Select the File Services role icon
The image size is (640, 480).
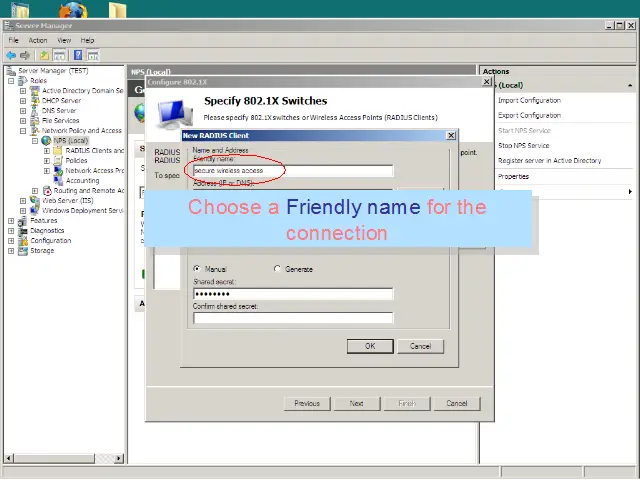point(35,120)
